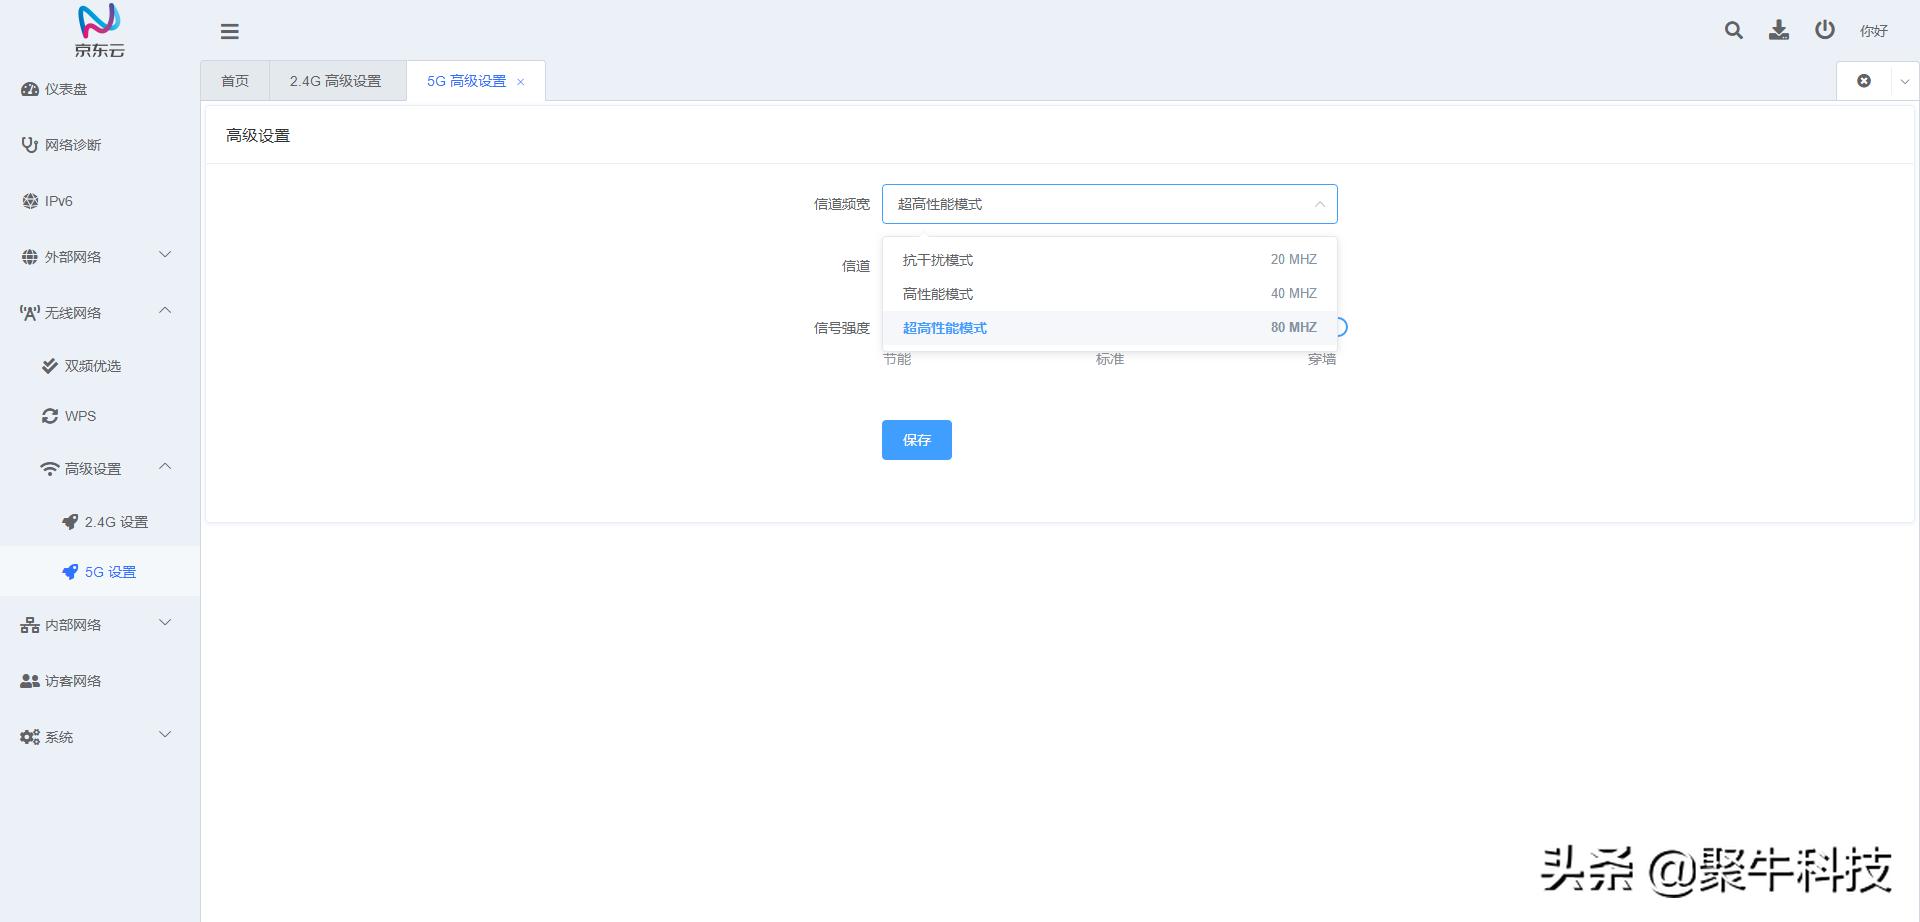This screenshot has height=922, width=1920.
Task: Click the globe icon for 外部网络
Action: 30,257
